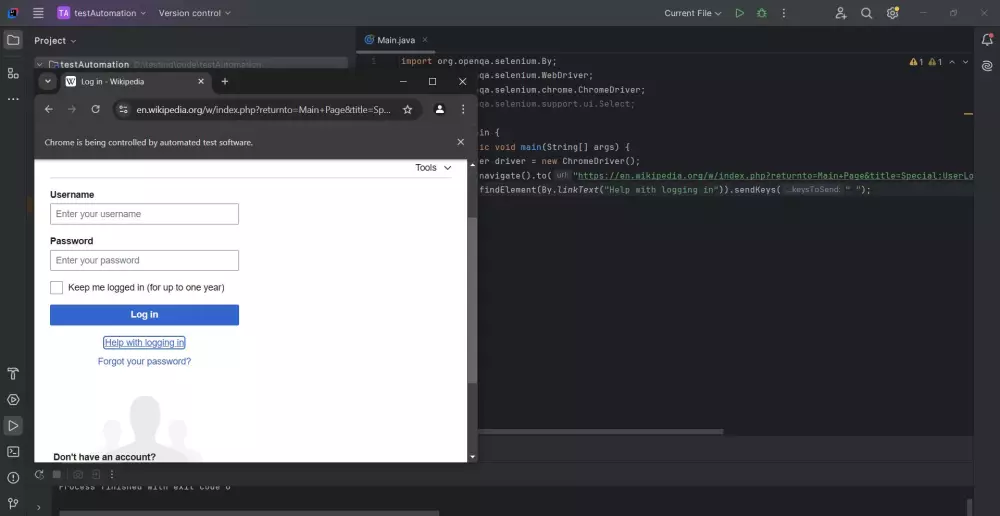Go back in the Chrome window

click(x=48, y=109)
